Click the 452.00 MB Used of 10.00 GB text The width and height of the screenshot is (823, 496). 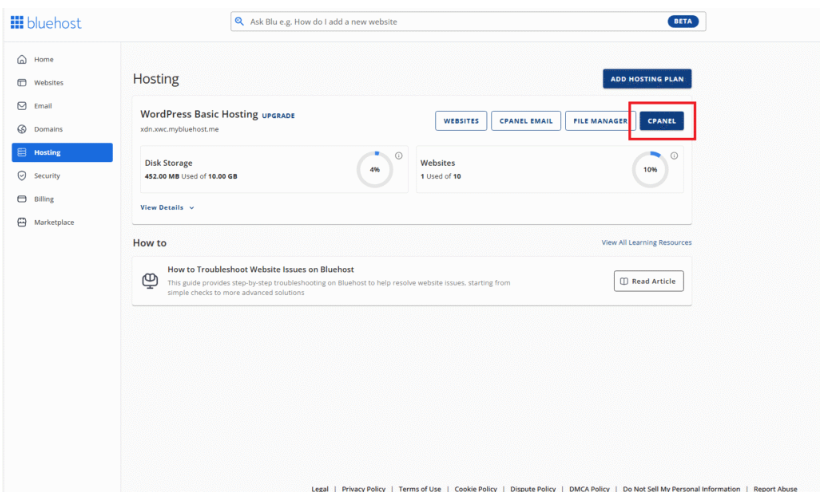click(x=191, y=176)
